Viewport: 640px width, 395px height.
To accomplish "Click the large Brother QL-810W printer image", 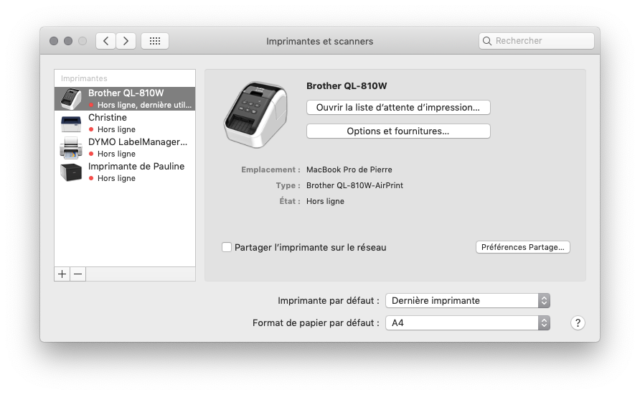I will pyautogui.click(x=256, y=114).
